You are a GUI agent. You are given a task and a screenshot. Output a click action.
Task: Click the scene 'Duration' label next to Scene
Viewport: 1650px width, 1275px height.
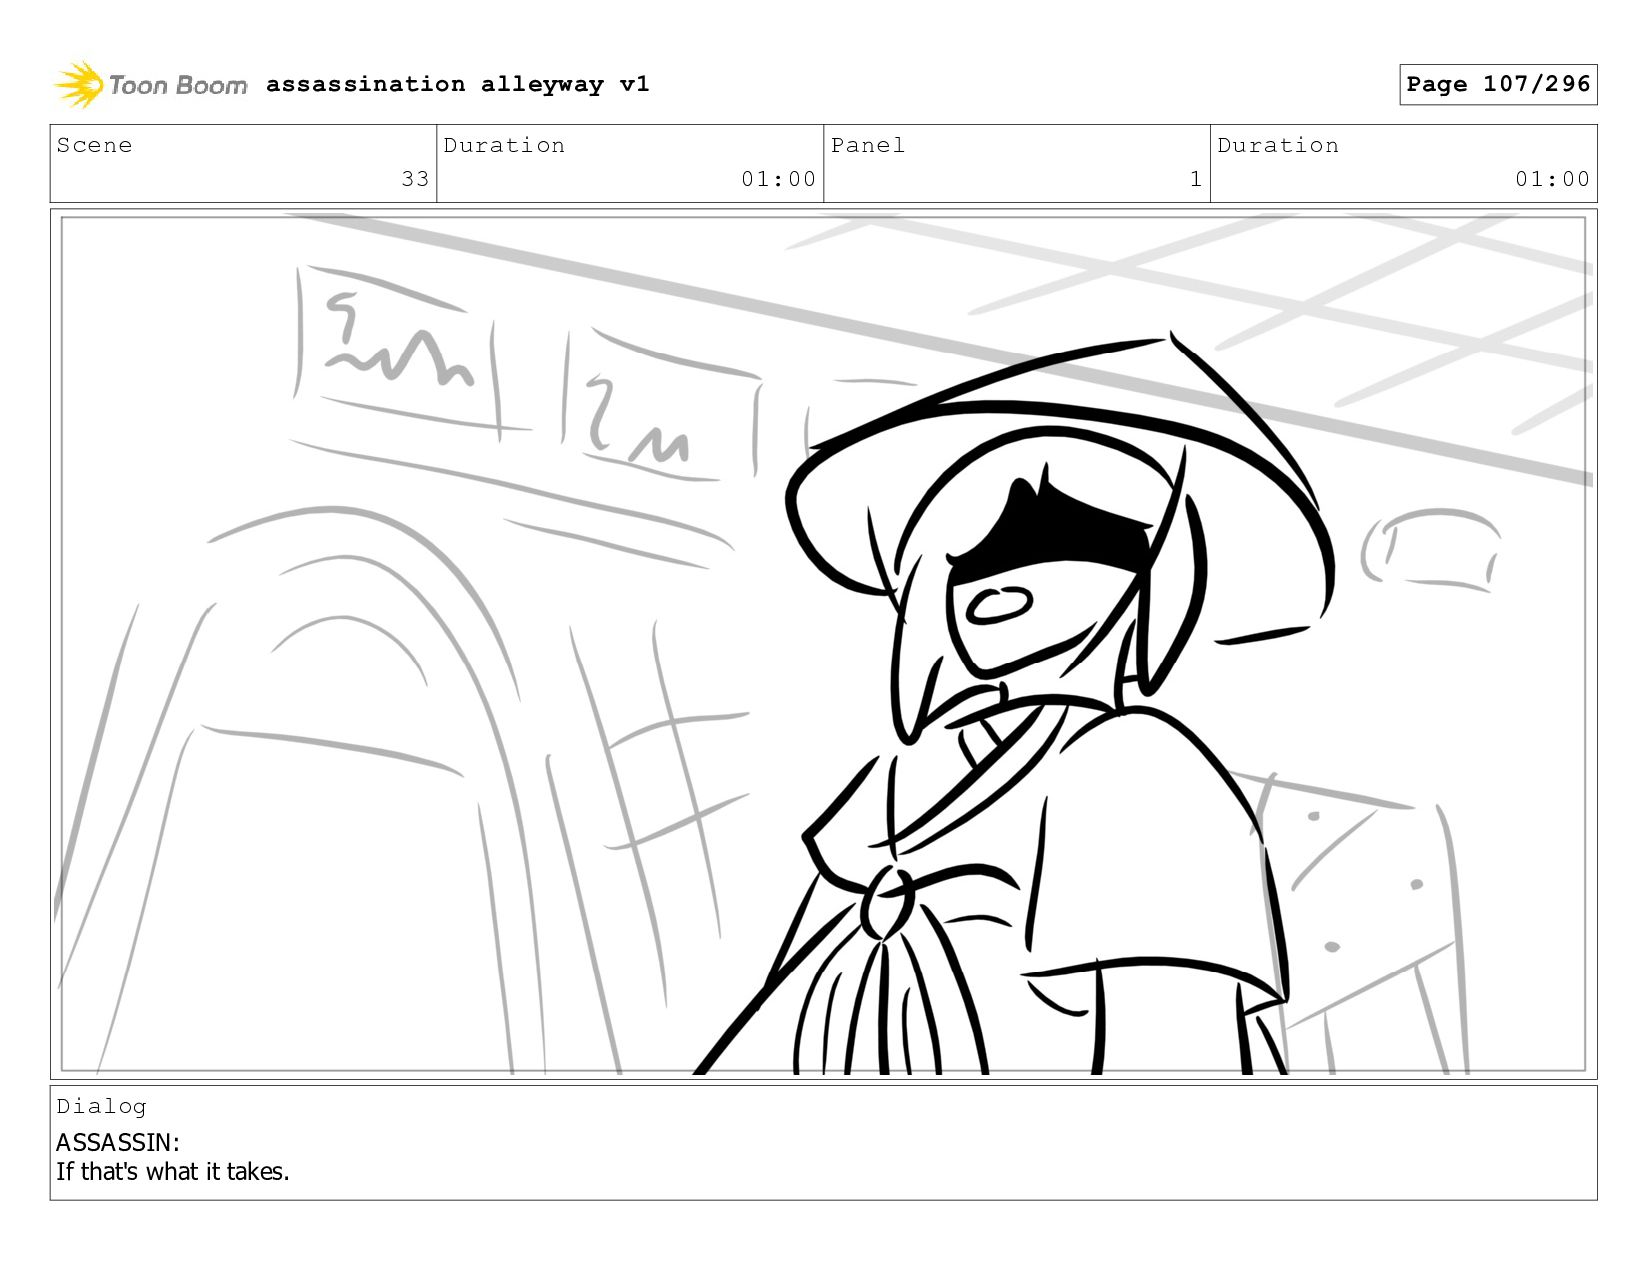[504, 145]
